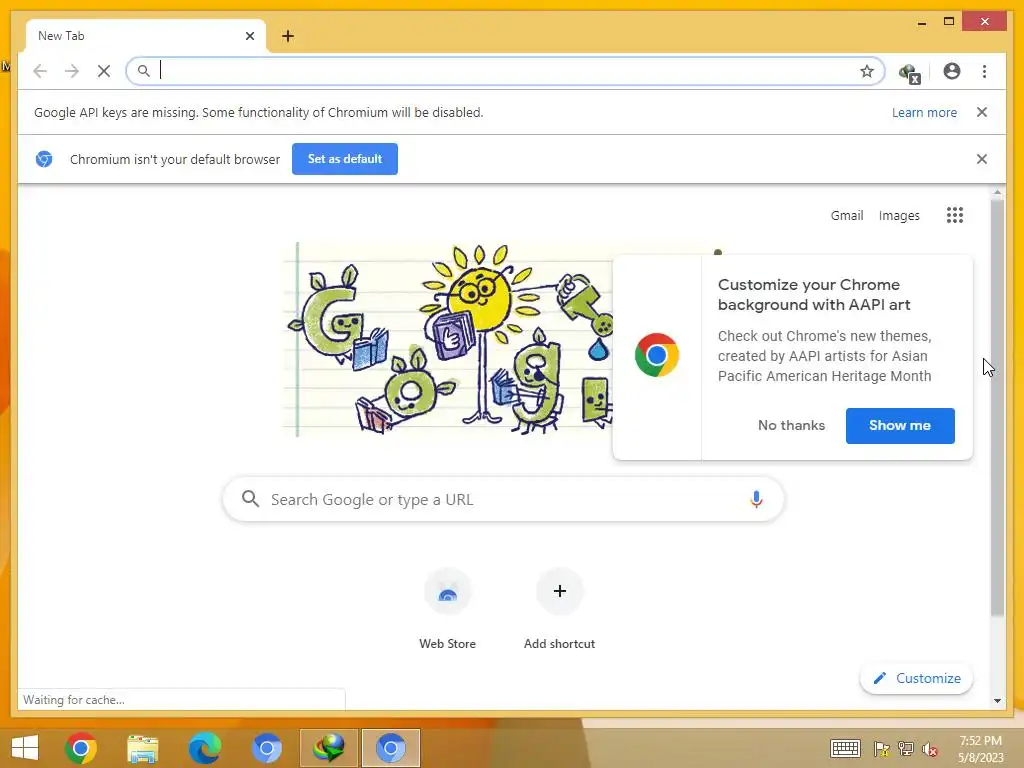This screenshot has width=1024, height=768.
Task: Stop loading the page
Action: (104, 71)
